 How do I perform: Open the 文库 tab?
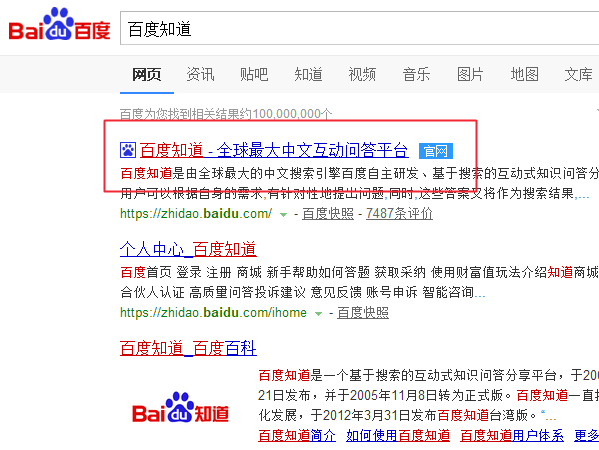[578, 74]
